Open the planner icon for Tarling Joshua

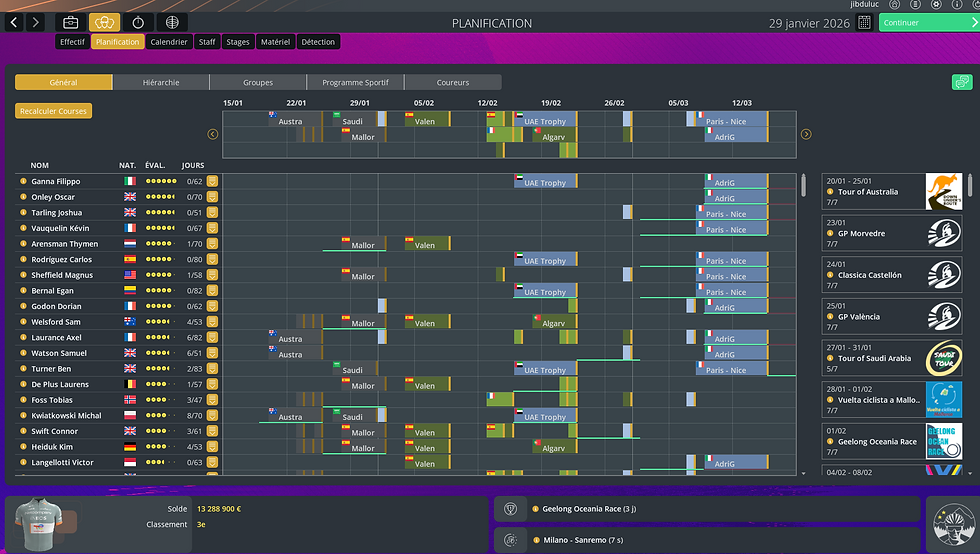pyautogui.click(x=212, y=213)
